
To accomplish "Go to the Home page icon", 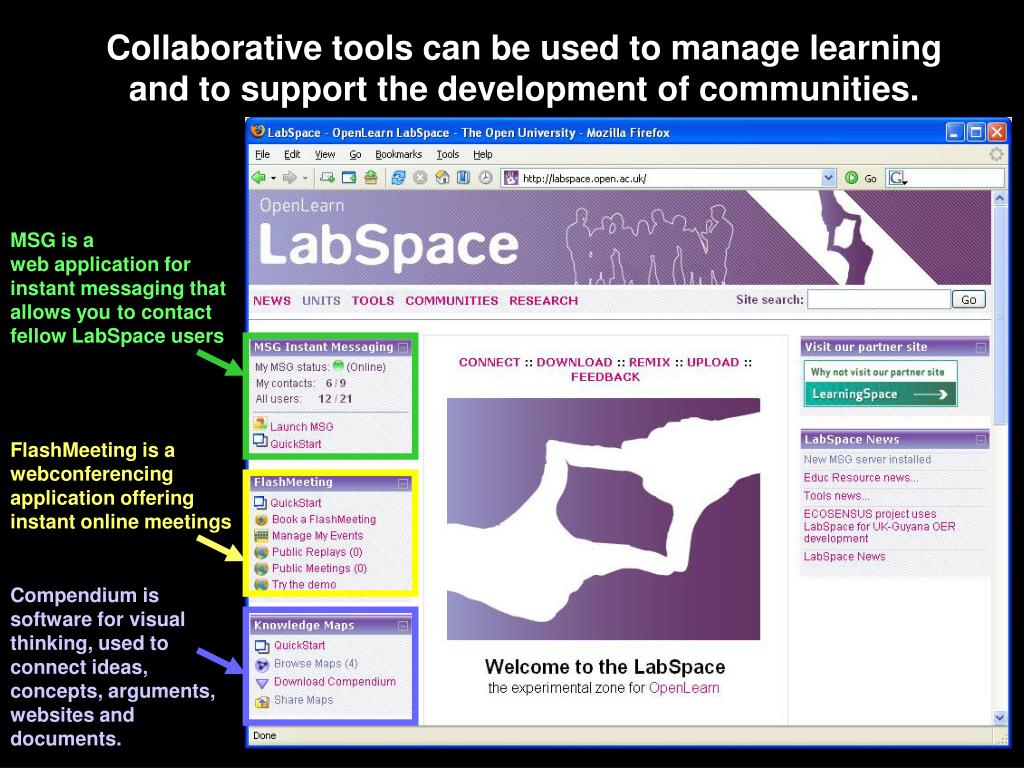I will [442, 178].
